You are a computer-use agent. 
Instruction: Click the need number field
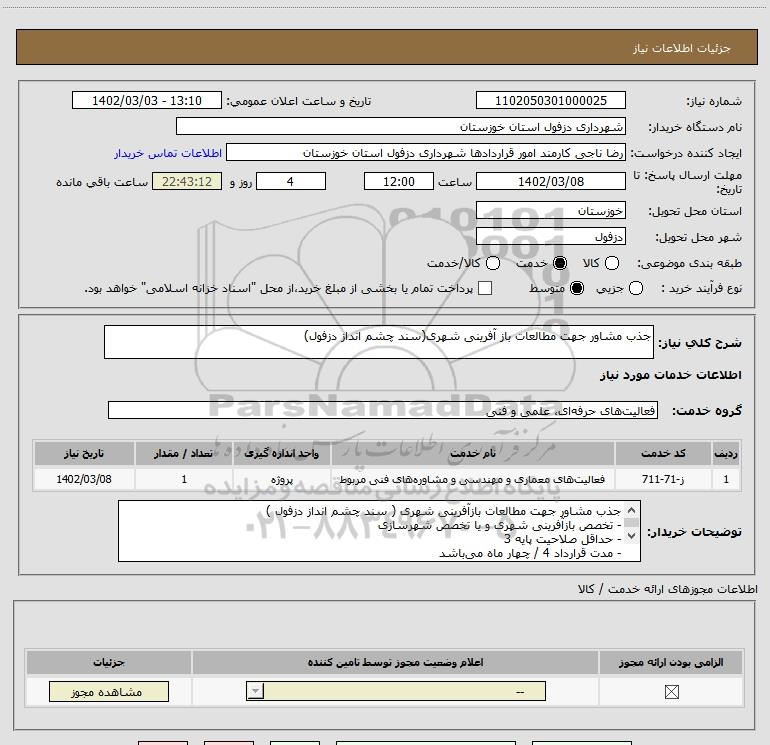[x=550, y=100]
